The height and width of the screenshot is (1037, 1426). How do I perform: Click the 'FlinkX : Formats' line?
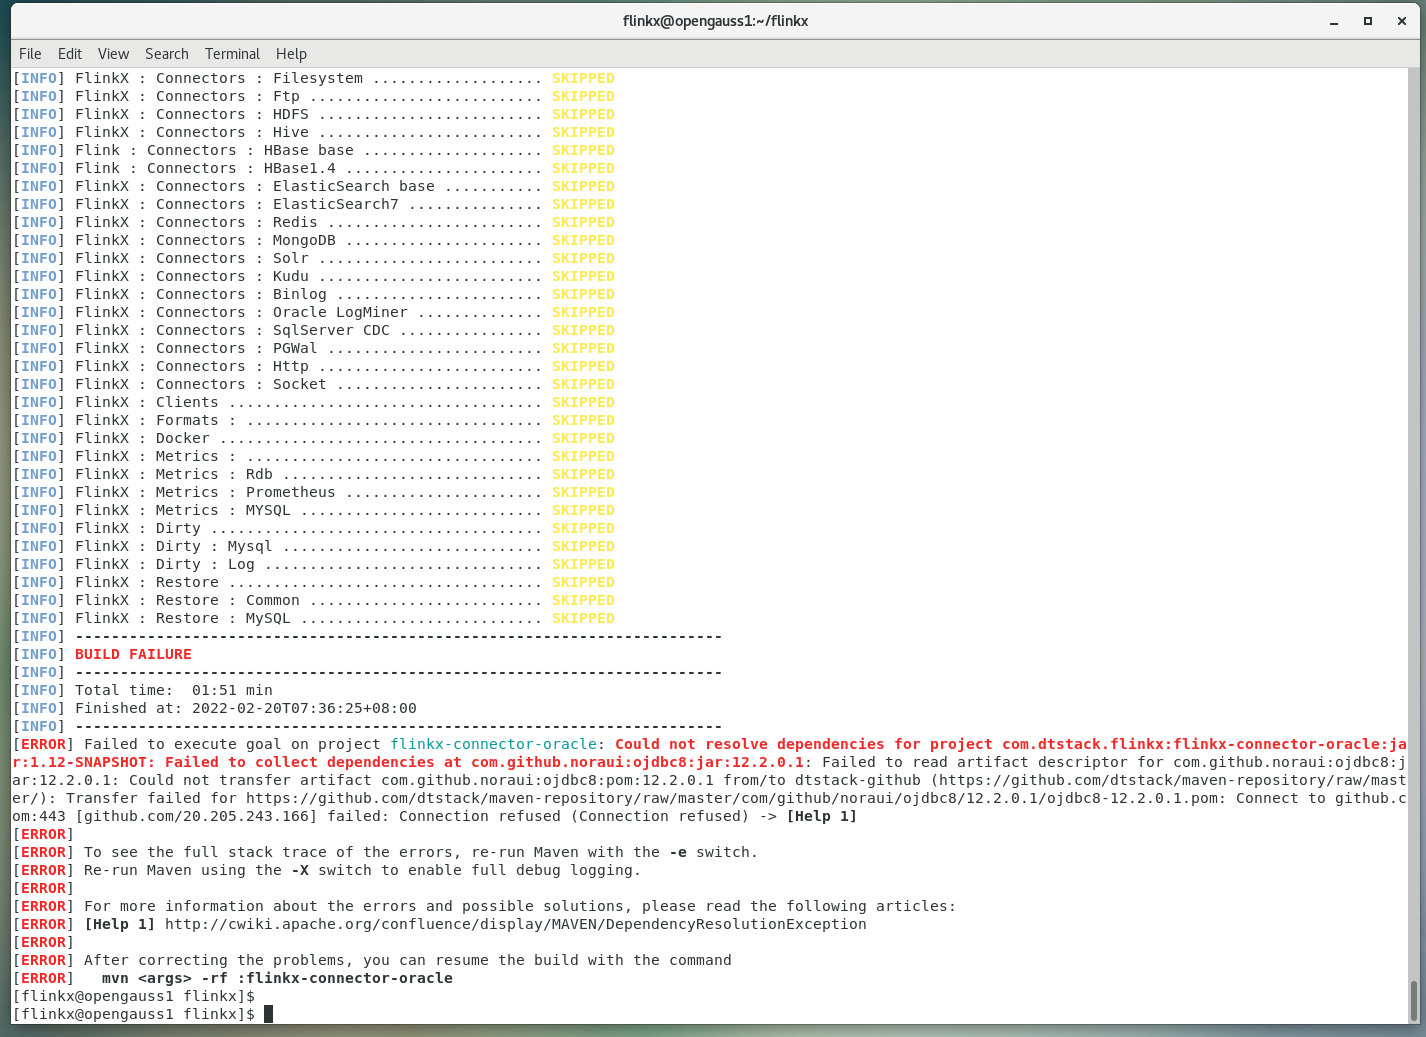(x=314, y=420)
